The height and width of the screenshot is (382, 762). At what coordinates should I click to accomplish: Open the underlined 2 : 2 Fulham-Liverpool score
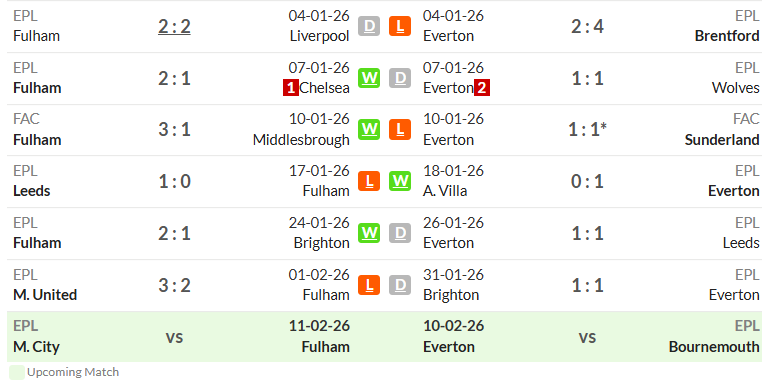tap(174, 26)
